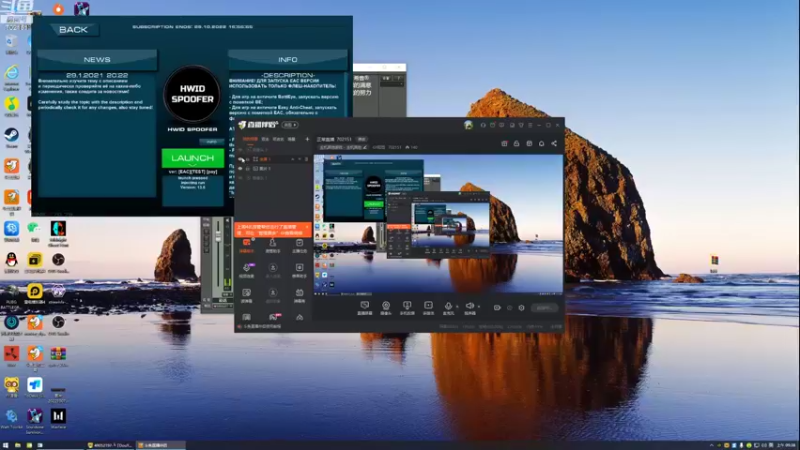Open the third tool in the second tools row
This screenshot has width=800, height=450.
pyautogui.click(x=299, y=270)
